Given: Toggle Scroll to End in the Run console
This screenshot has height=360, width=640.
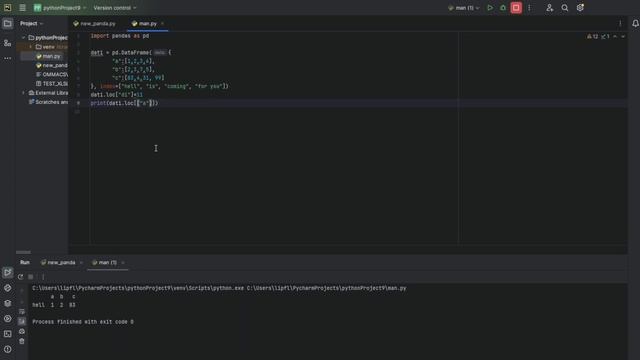Looking at the screenshot, I should pos(22,322).
